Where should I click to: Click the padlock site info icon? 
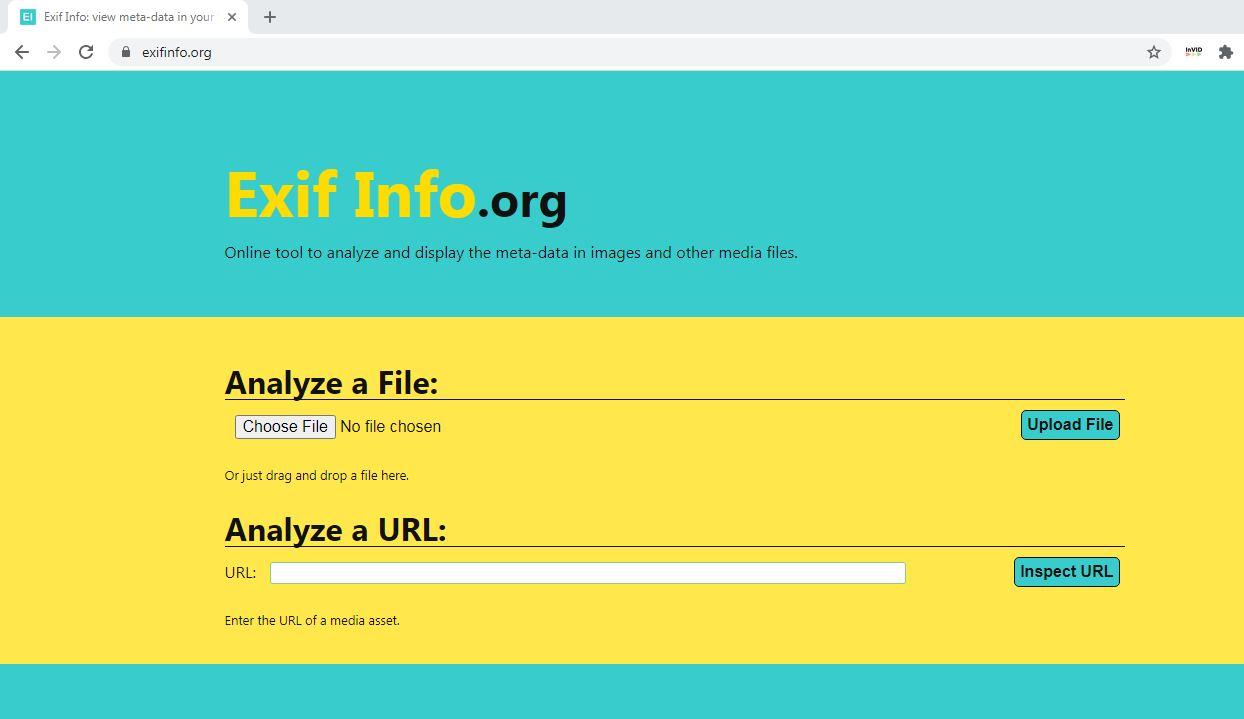pyautogui.click(x=126, y=52)
